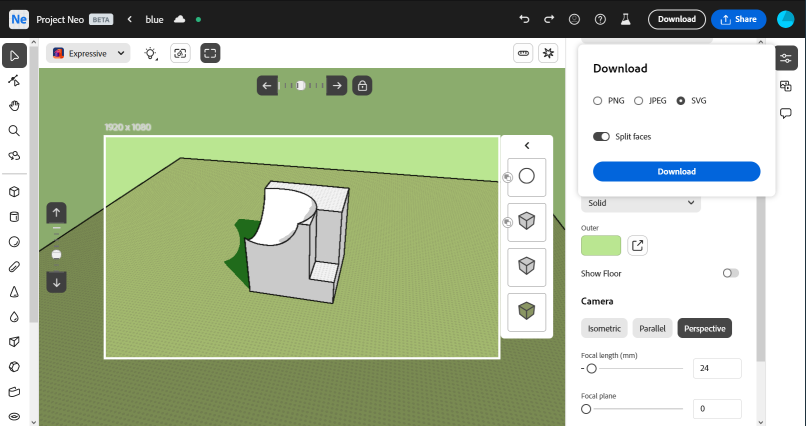806x426 pixels.
Task: Click the redo arrow icon
Action: [x=549, y=19]
